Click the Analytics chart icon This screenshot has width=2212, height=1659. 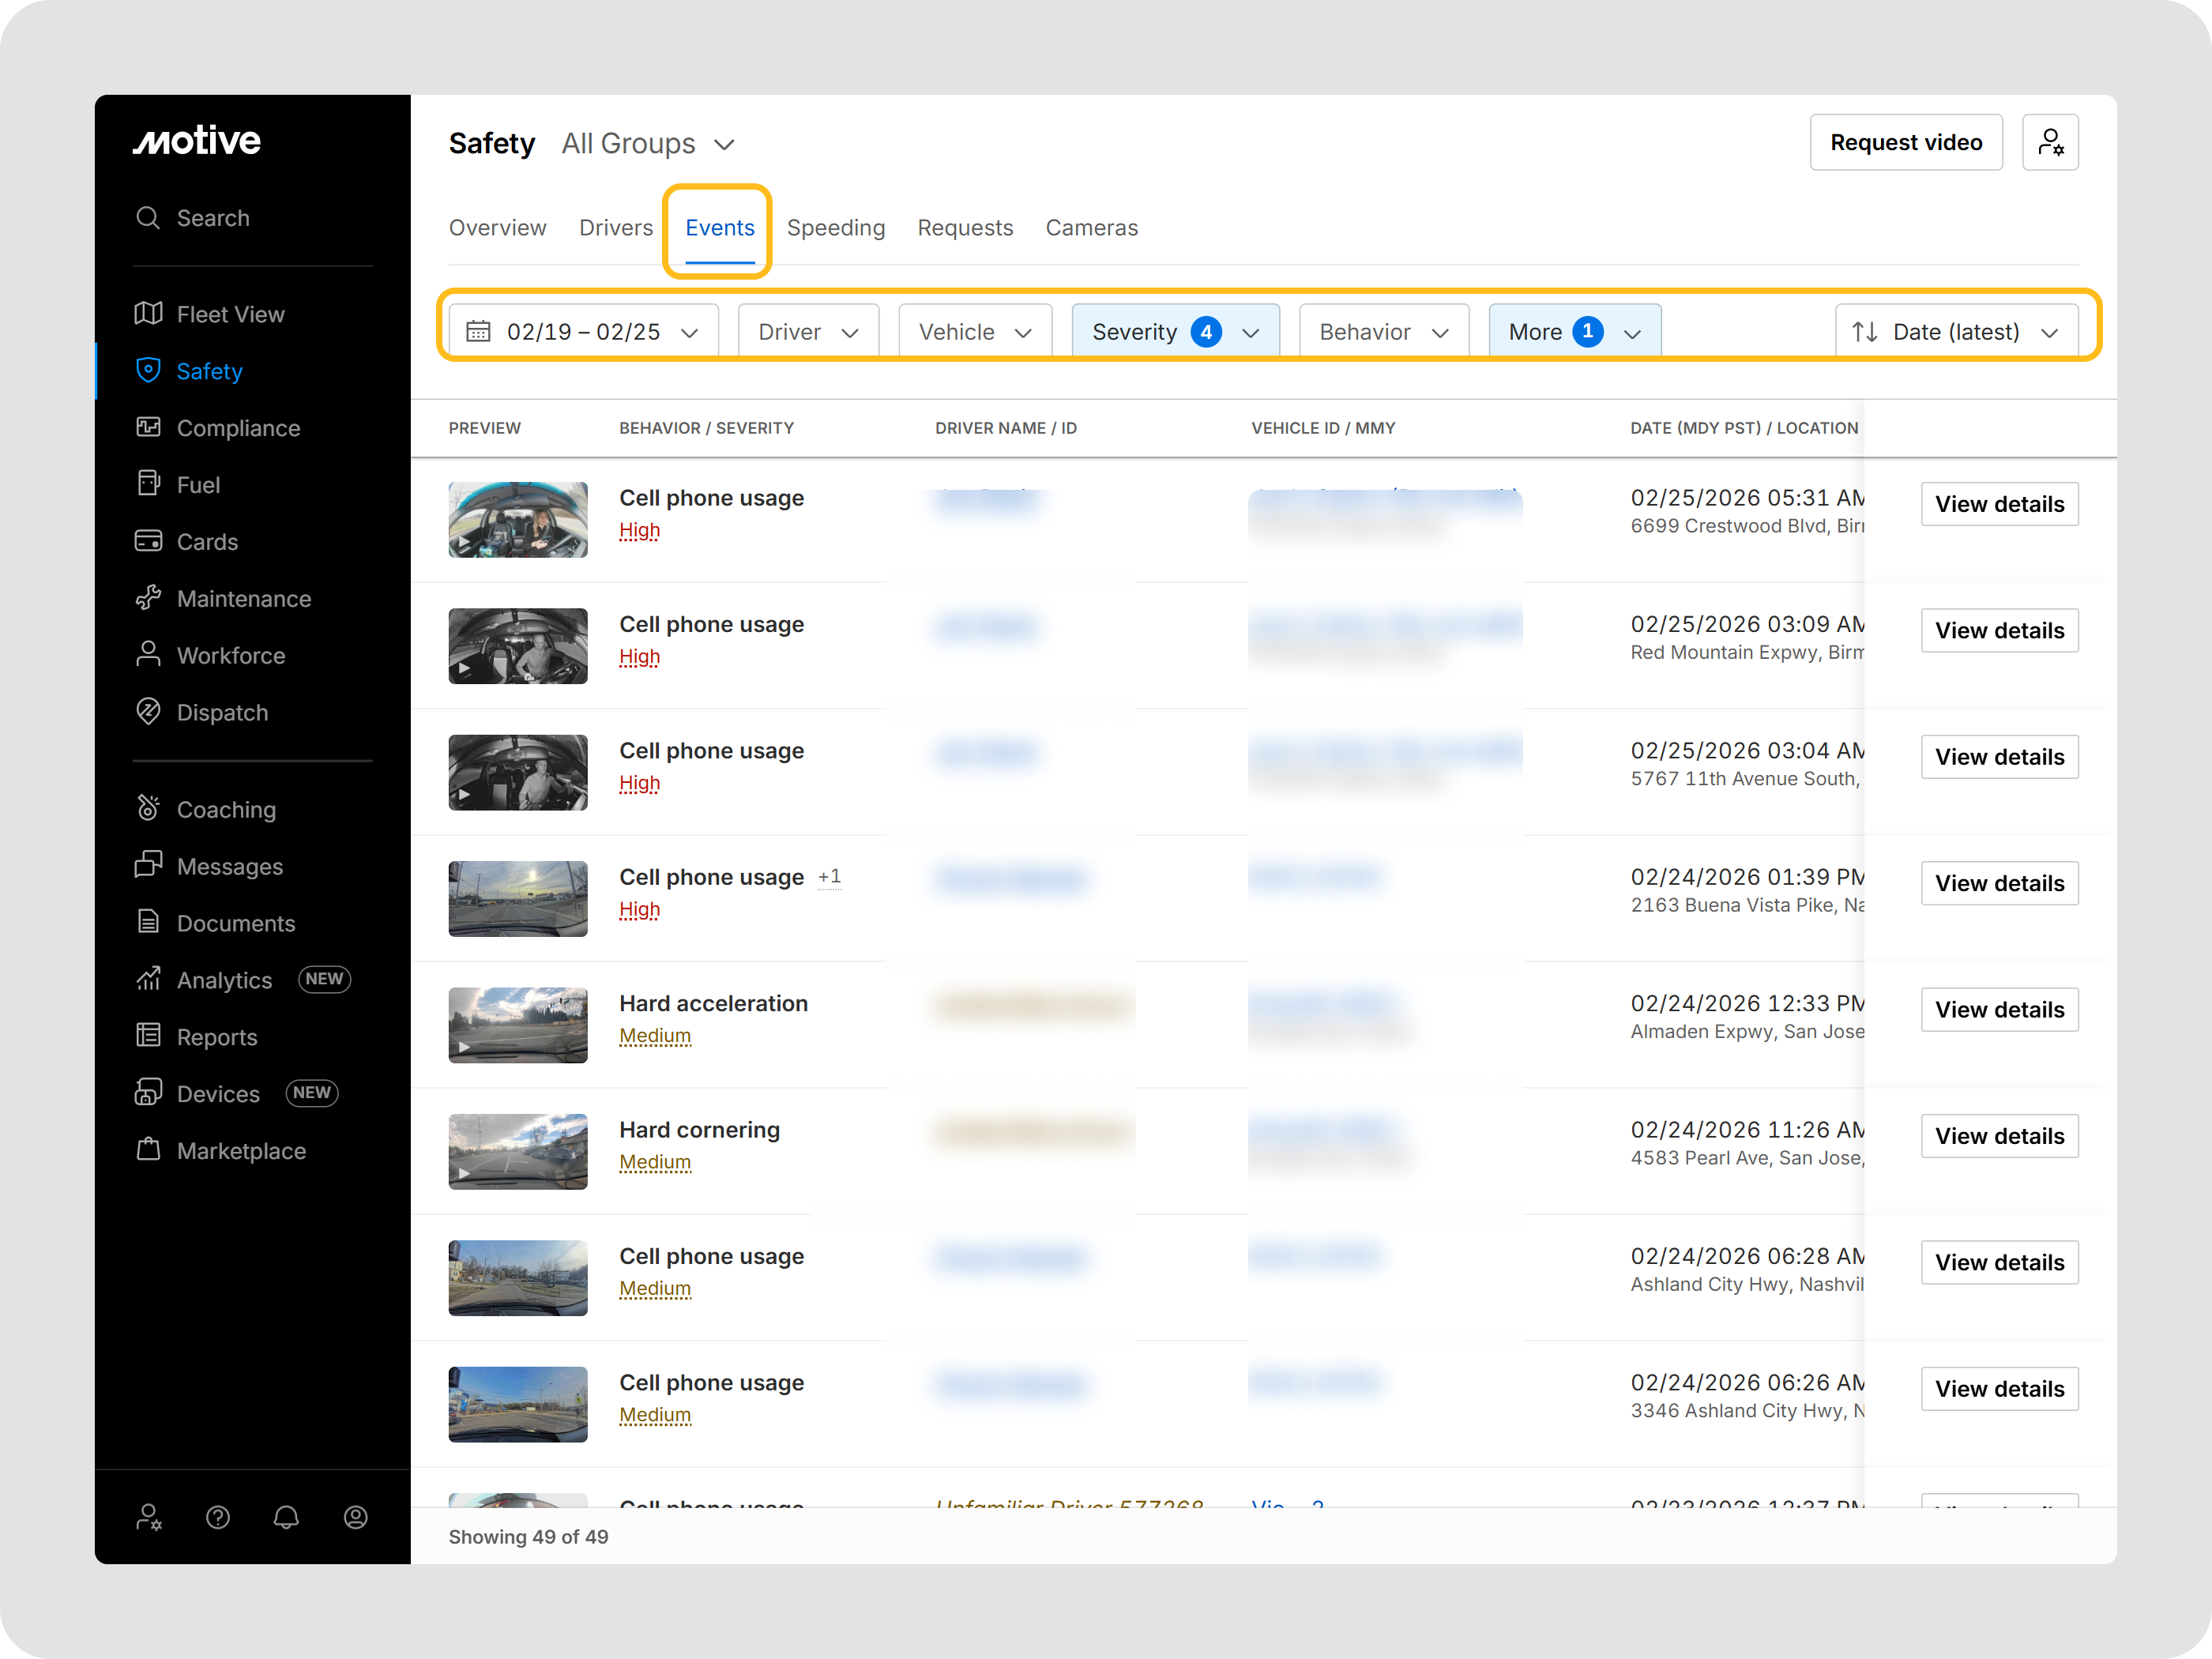148,979
